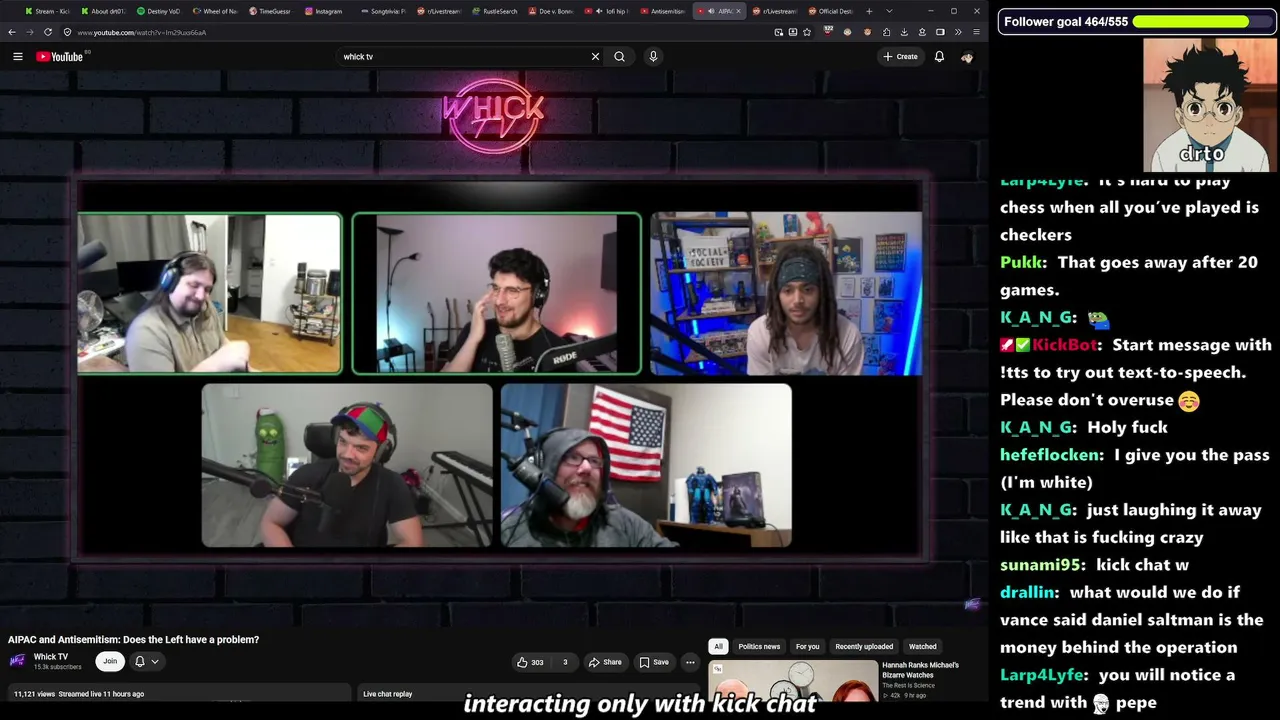
Task: Switch to the 'Official Dest' tab
Action: pyautogui.click(x=831, y=11)
